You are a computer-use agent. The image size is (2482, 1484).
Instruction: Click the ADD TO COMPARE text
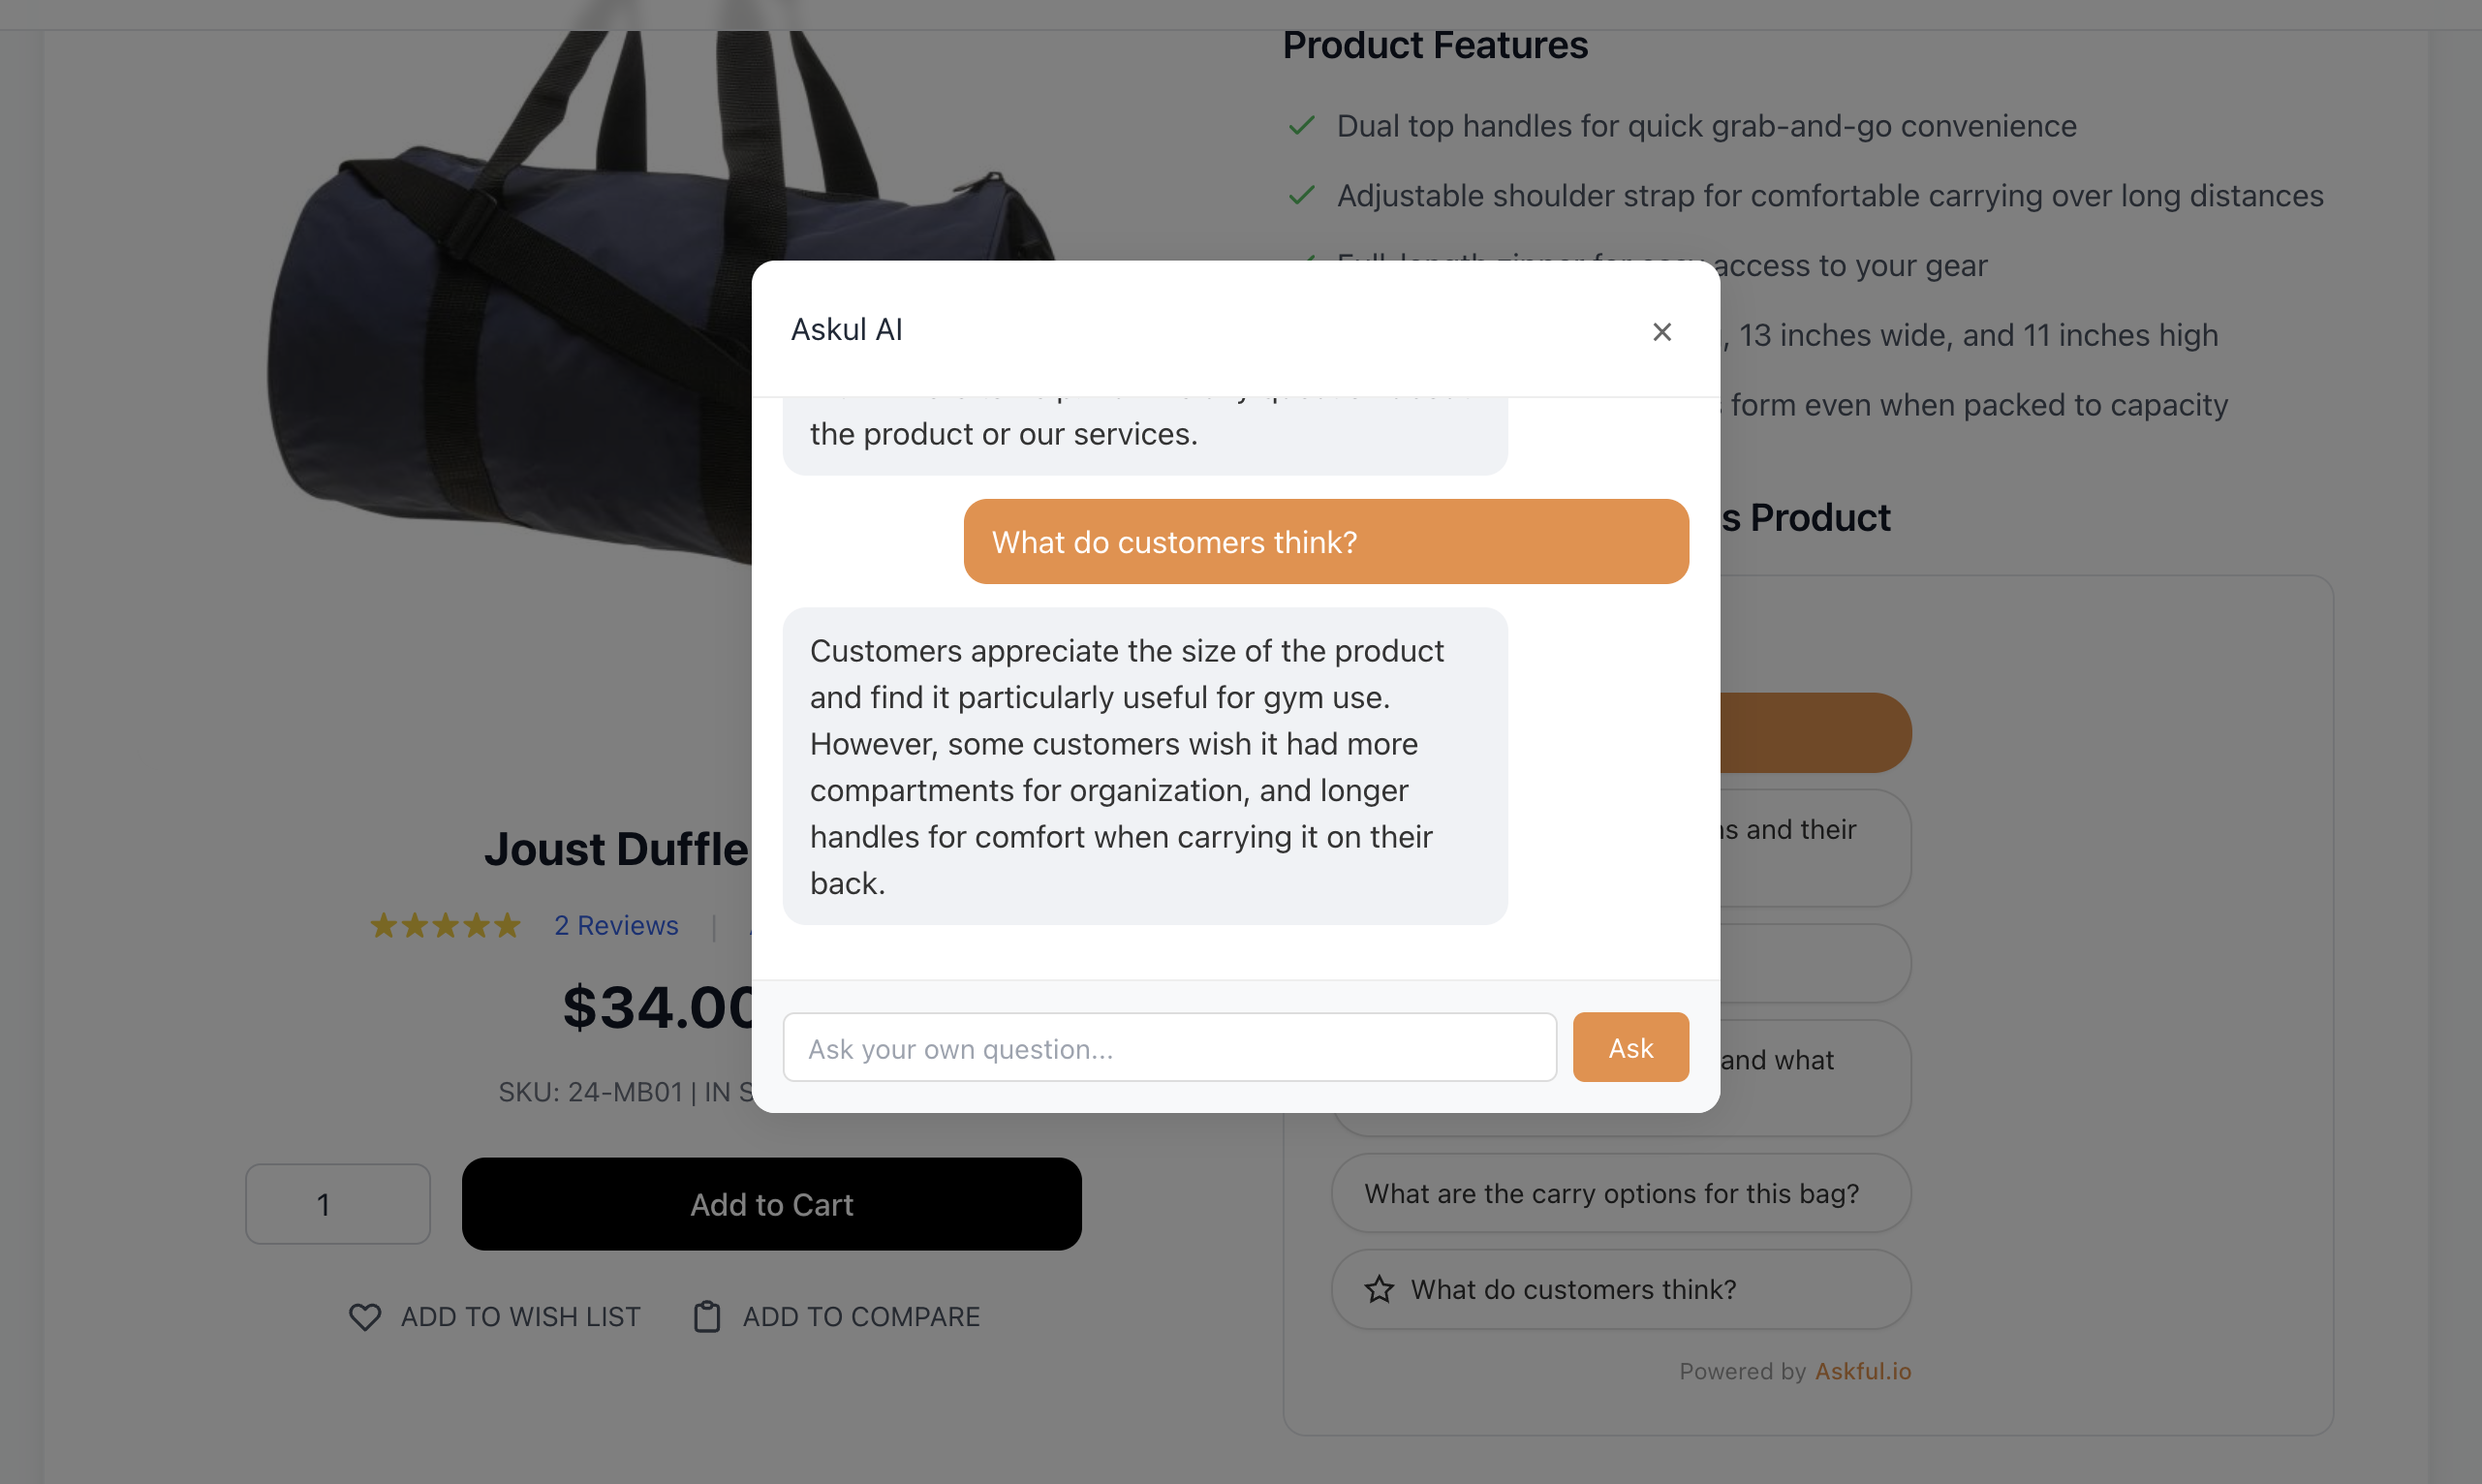(860, 1316)
